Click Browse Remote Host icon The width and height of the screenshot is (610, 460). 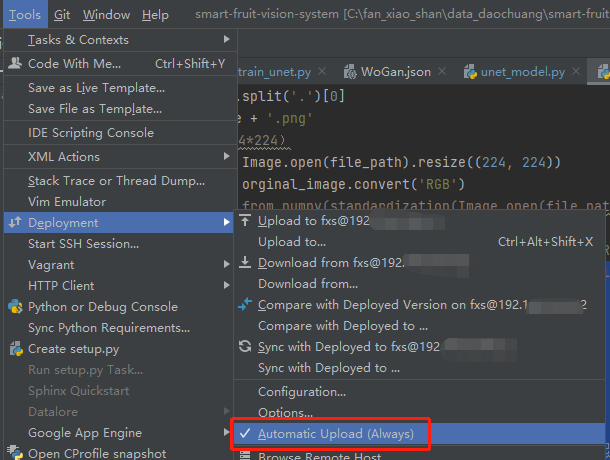click(245, 455)
